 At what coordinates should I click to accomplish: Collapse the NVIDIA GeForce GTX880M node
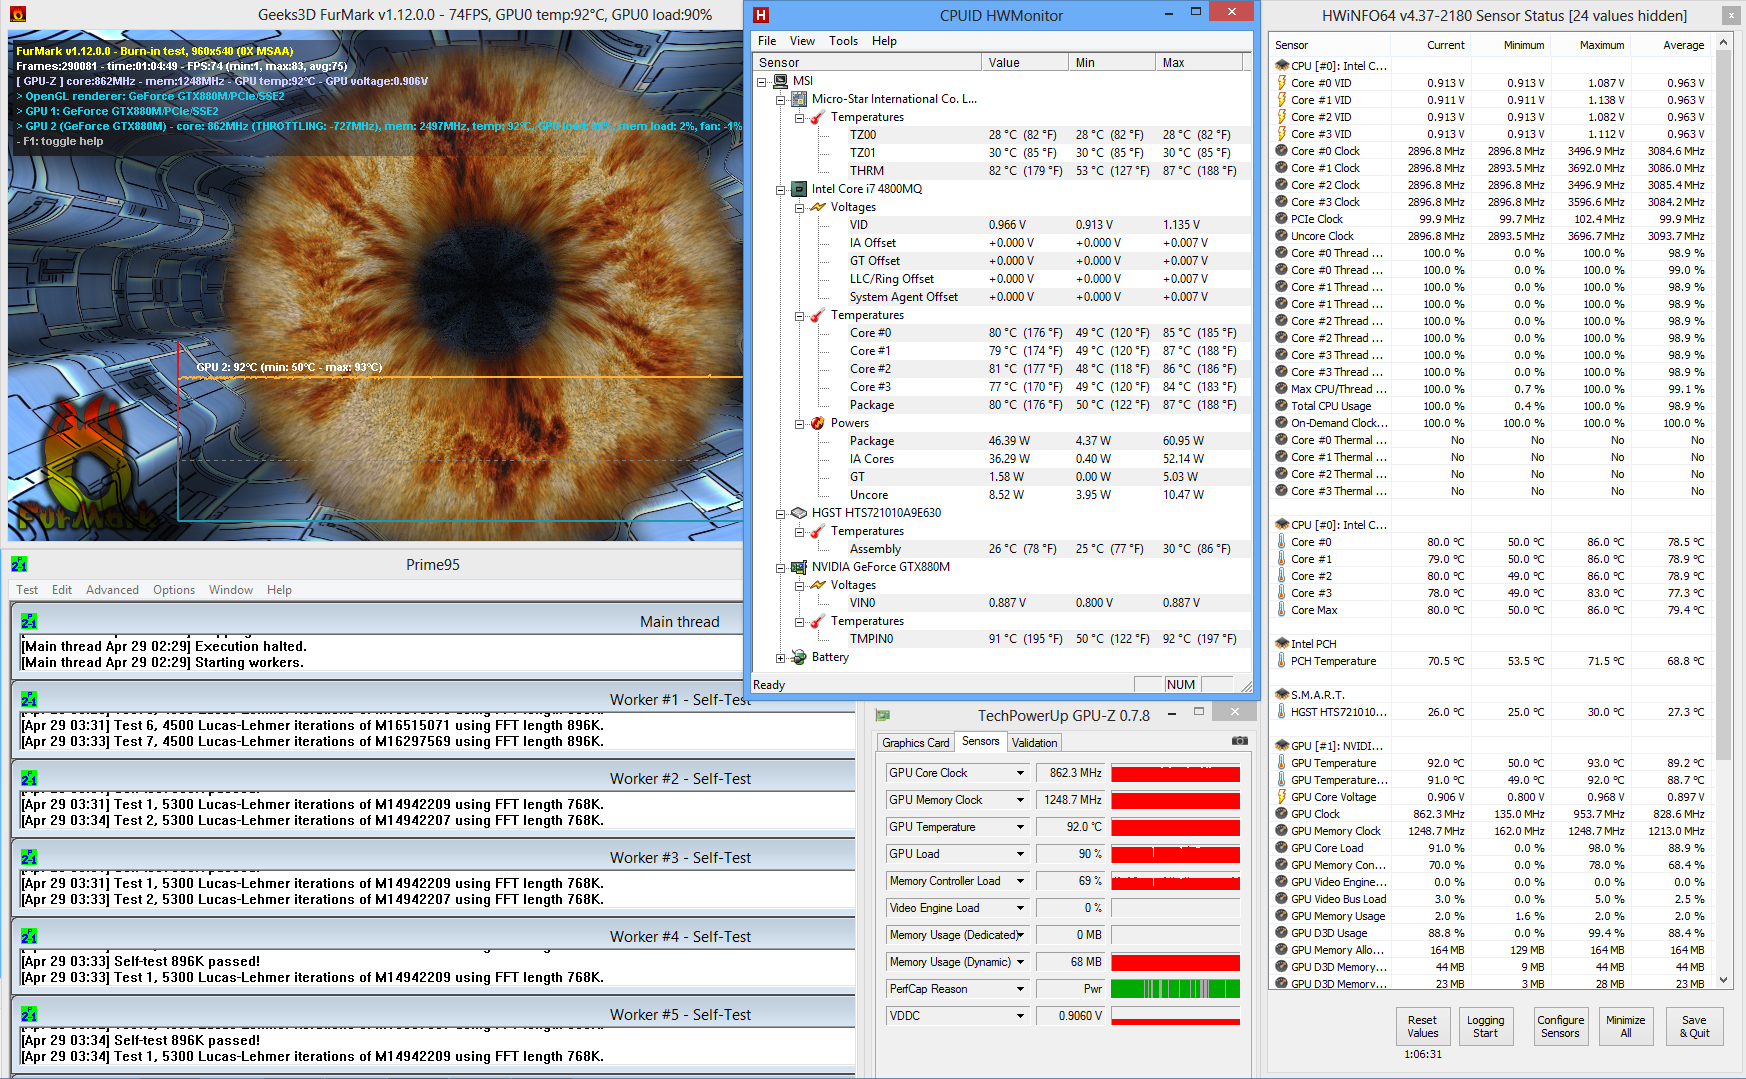click(x=780, y=568)
